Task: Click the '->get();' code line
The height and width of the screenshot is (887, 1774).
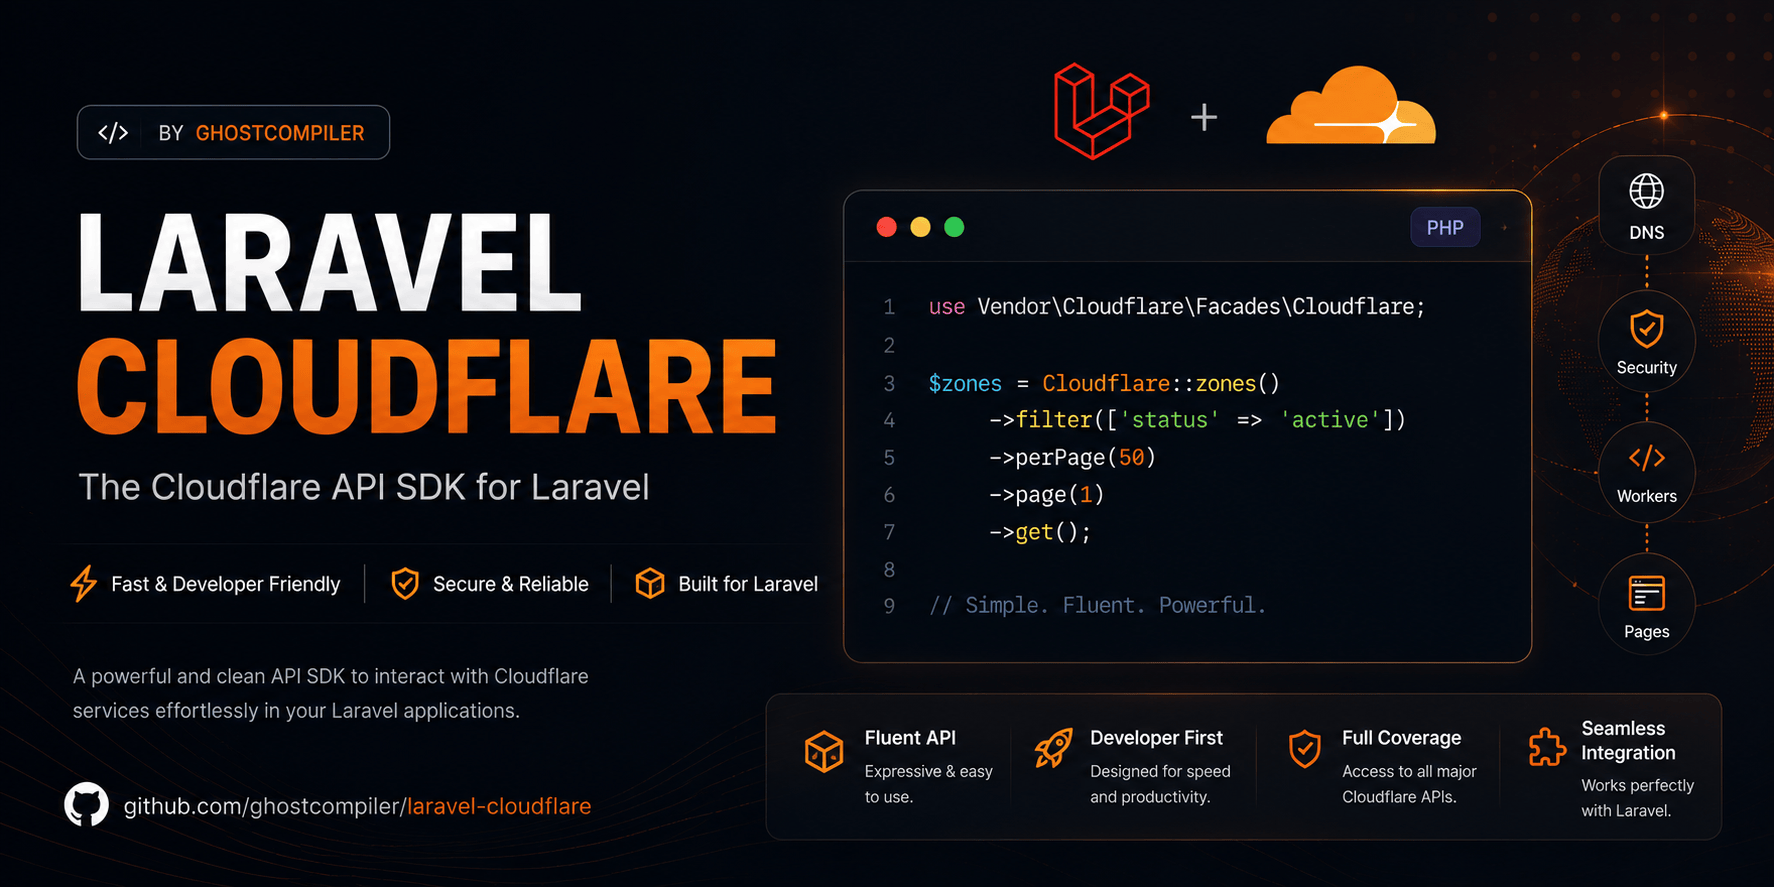Action: [1040, 532]
